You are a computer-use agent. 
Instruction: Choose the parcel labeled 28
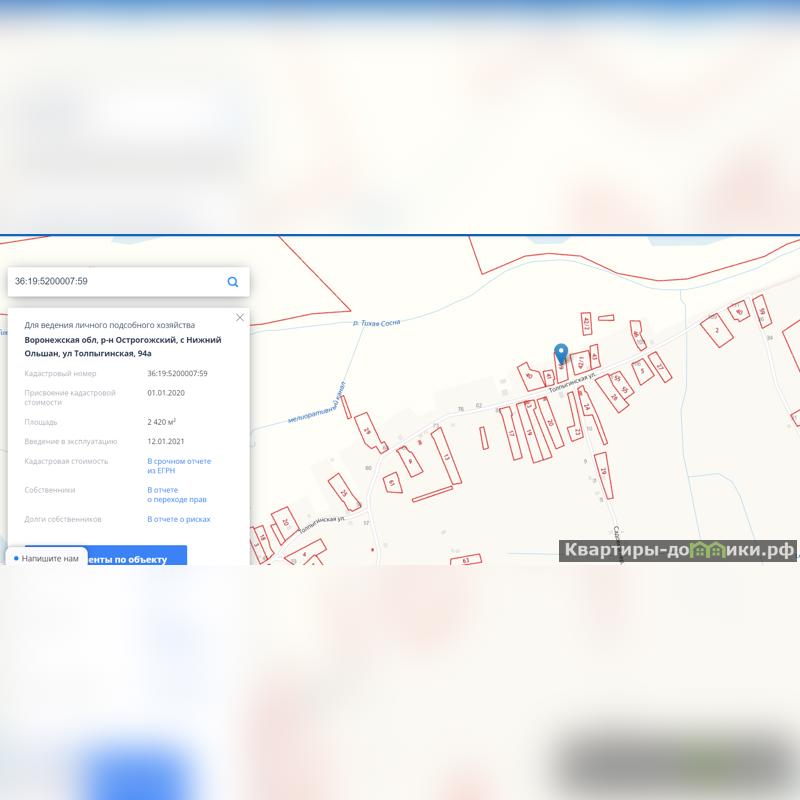coord(614,396)
